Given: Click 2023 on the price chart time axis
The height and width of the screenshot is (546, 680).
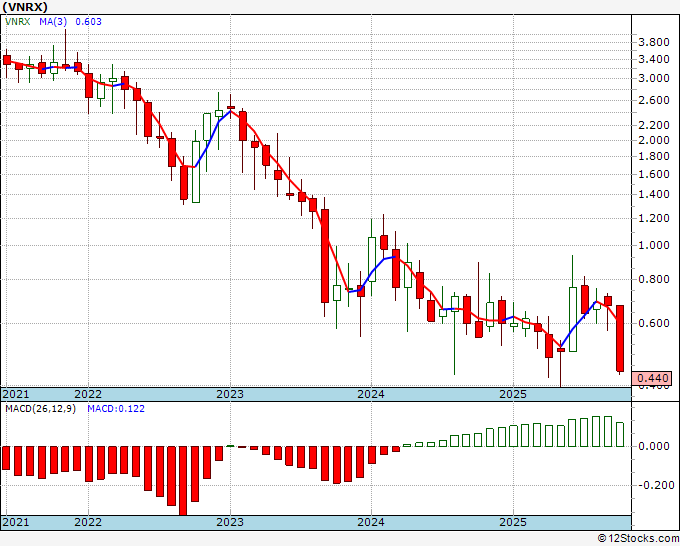Looking at the screenshot, I should [230, 394].
